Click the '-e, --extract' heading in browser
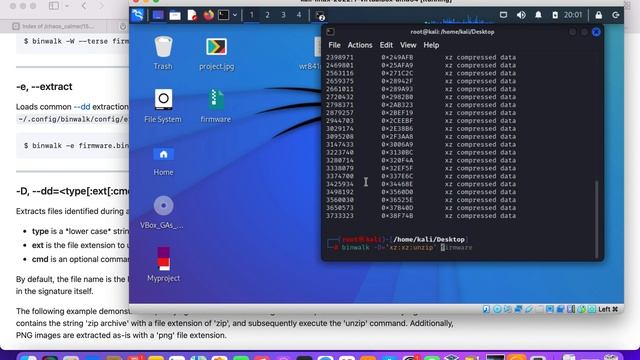640x360 pixels. 44,87
